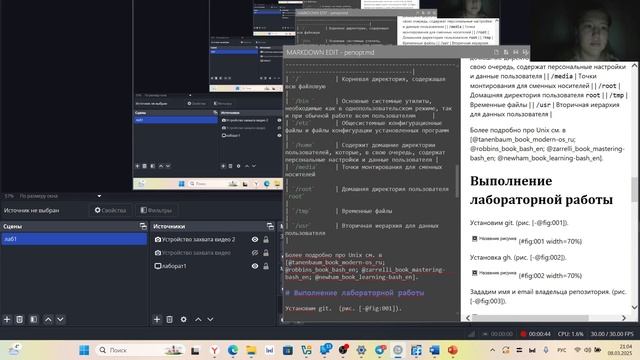Click preview horizontal scrollbar right arrow
The width and height of the screenshot is (640, 360).
(x=624, y=318)
